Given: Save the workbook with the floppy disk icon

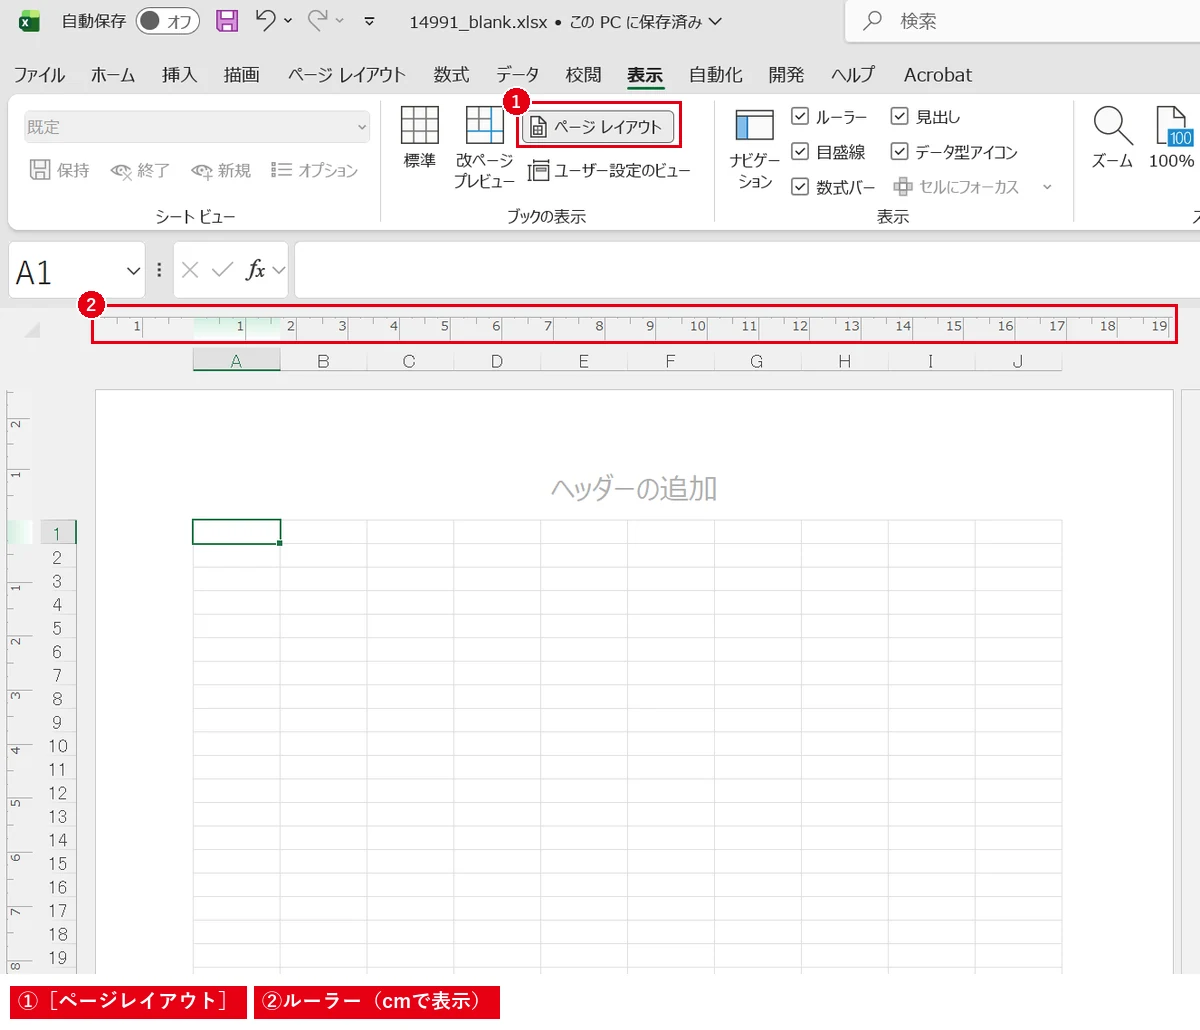Looking at the screenshot, I should (227, 21).
